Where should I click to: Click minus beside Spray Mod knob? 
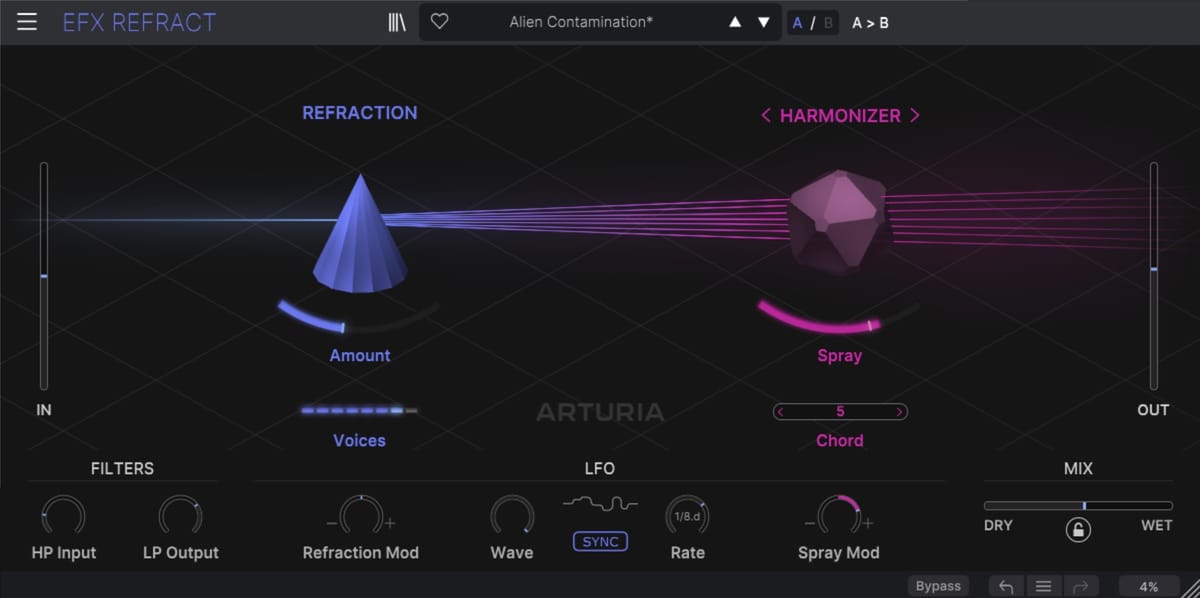tap(810, 523)
